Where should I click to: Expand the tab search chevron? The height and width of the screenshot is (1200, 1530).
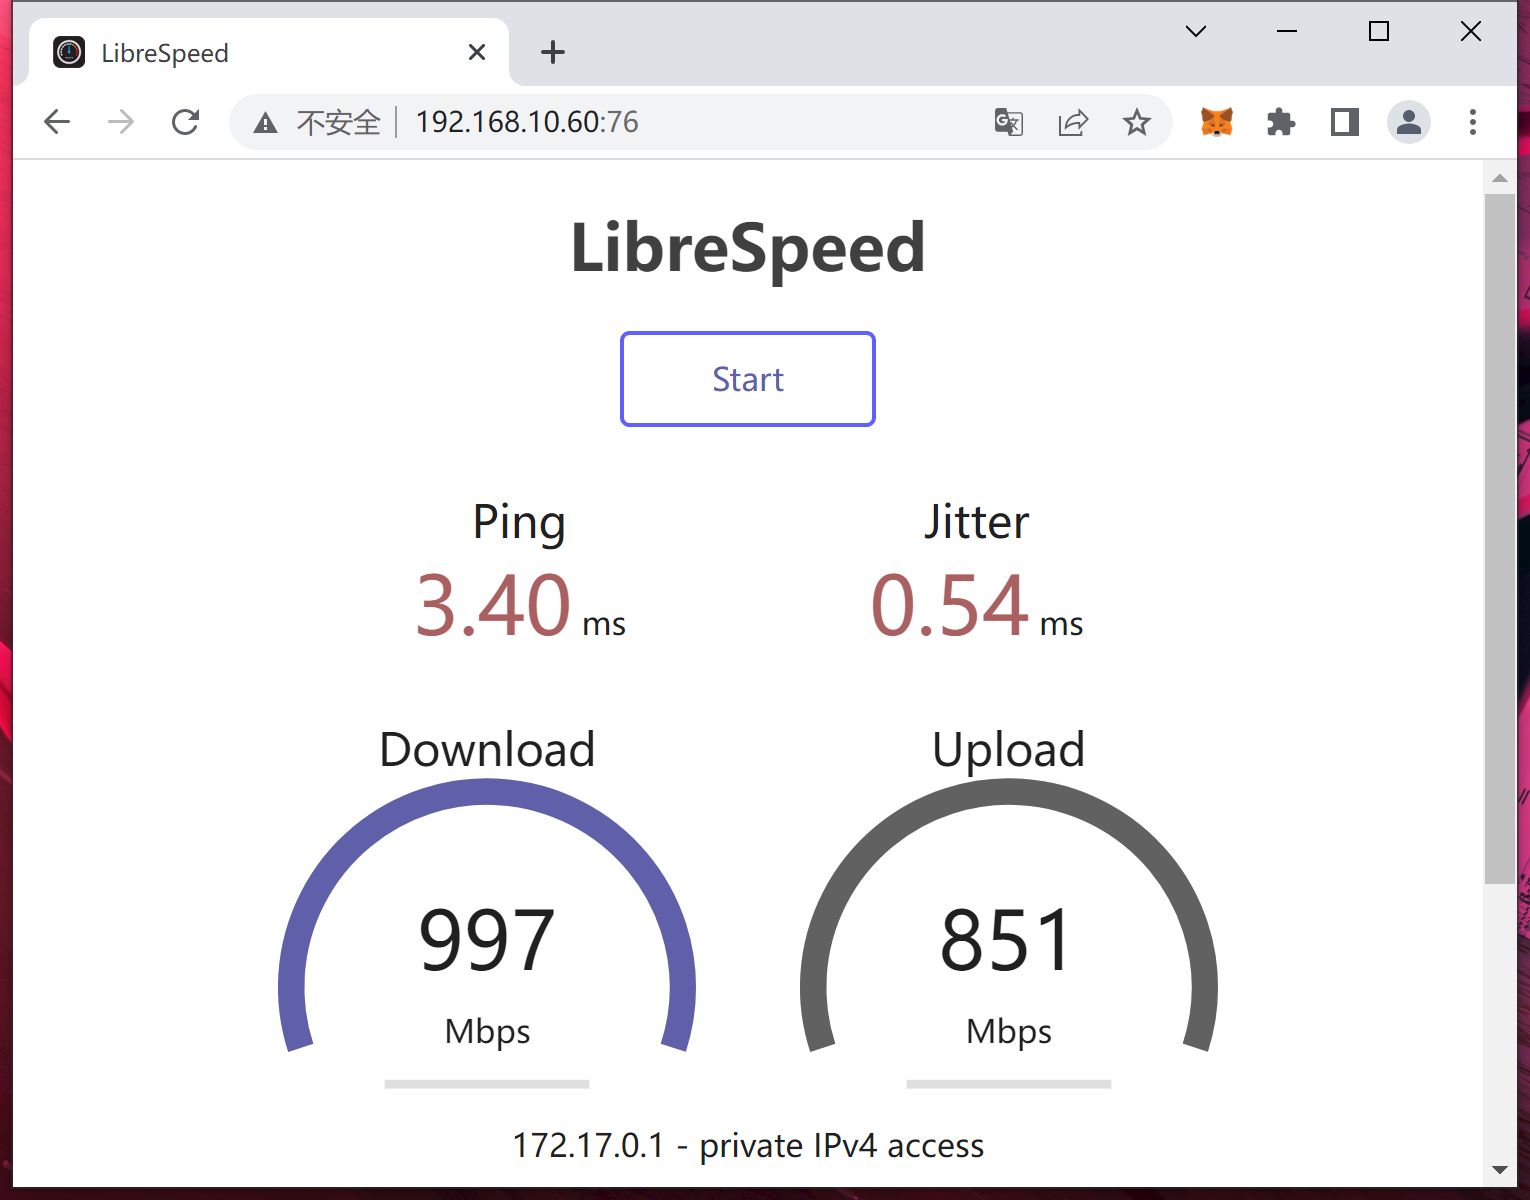click(x=1195, y=31)
